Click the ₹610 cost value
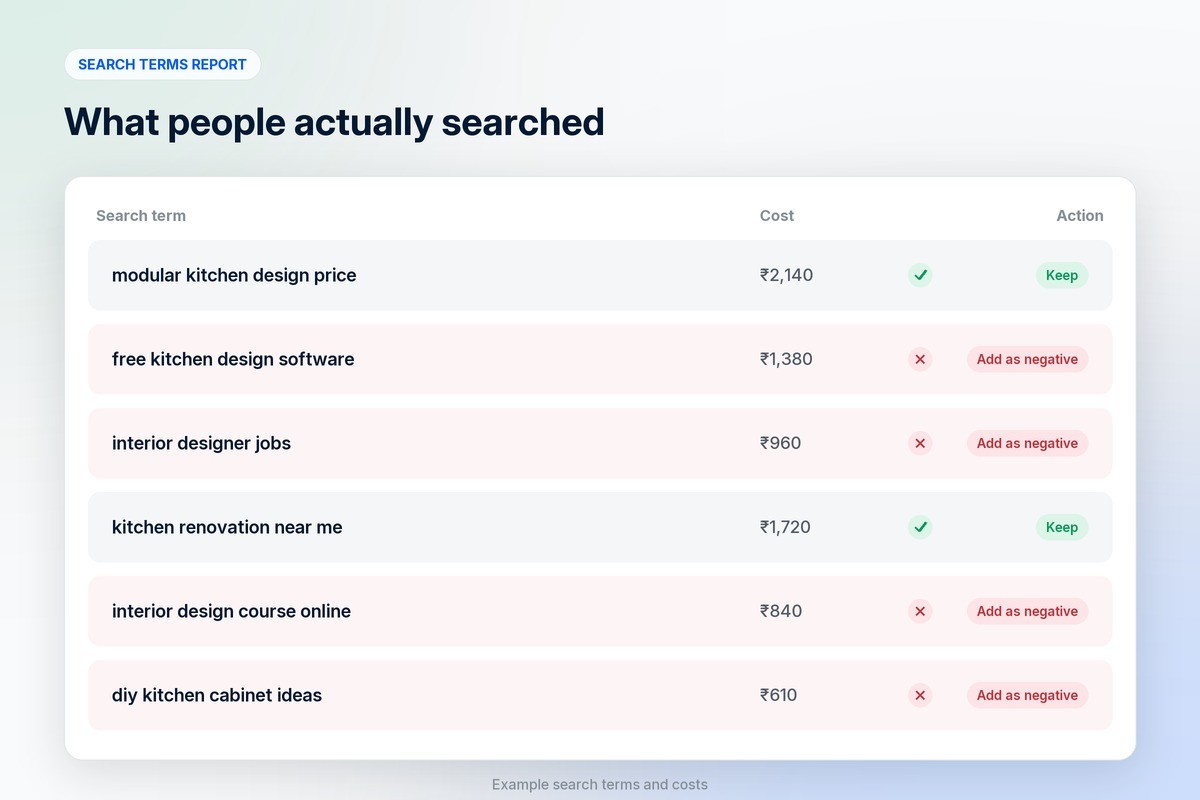This screenshot has height=800, width=1200. (778, 695)
